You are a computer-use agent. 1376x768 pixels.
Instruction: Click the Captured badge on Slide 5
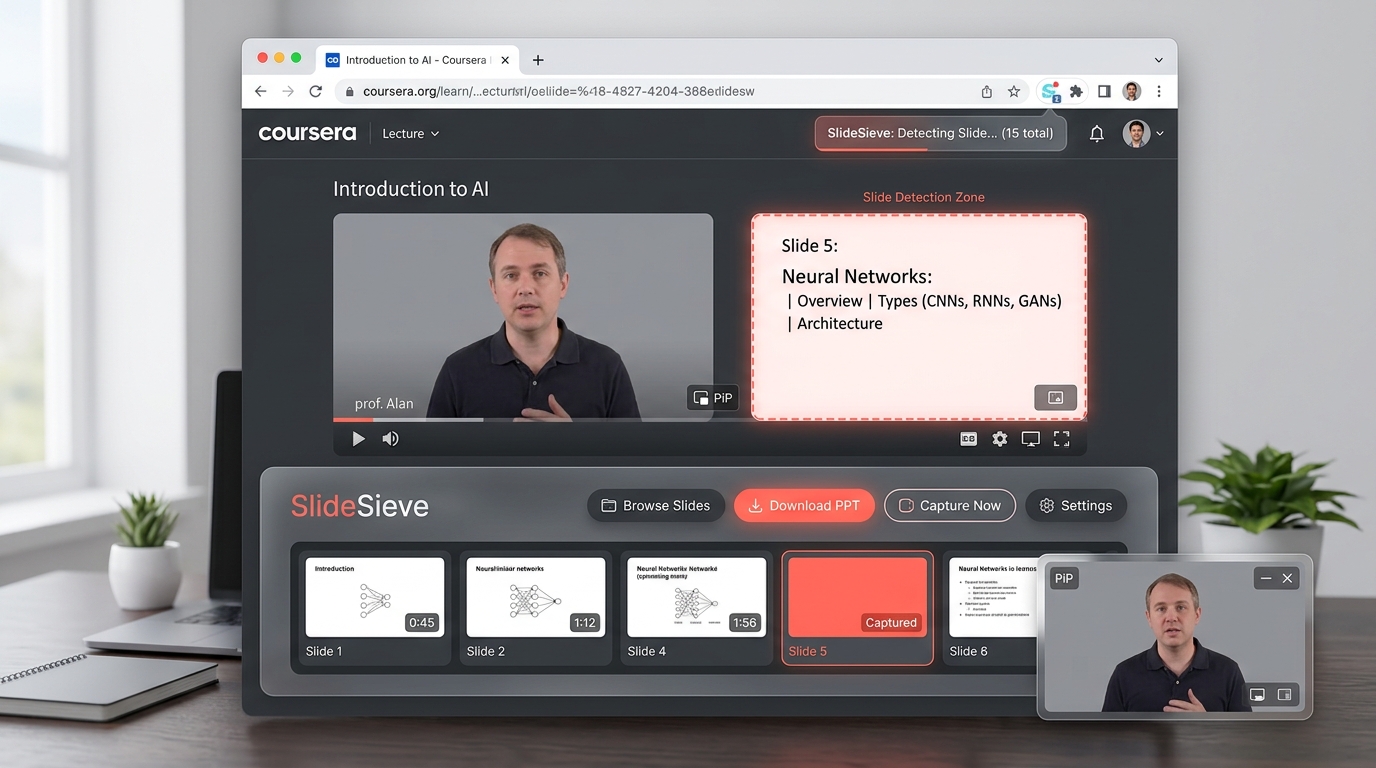(x=891, y=622)
